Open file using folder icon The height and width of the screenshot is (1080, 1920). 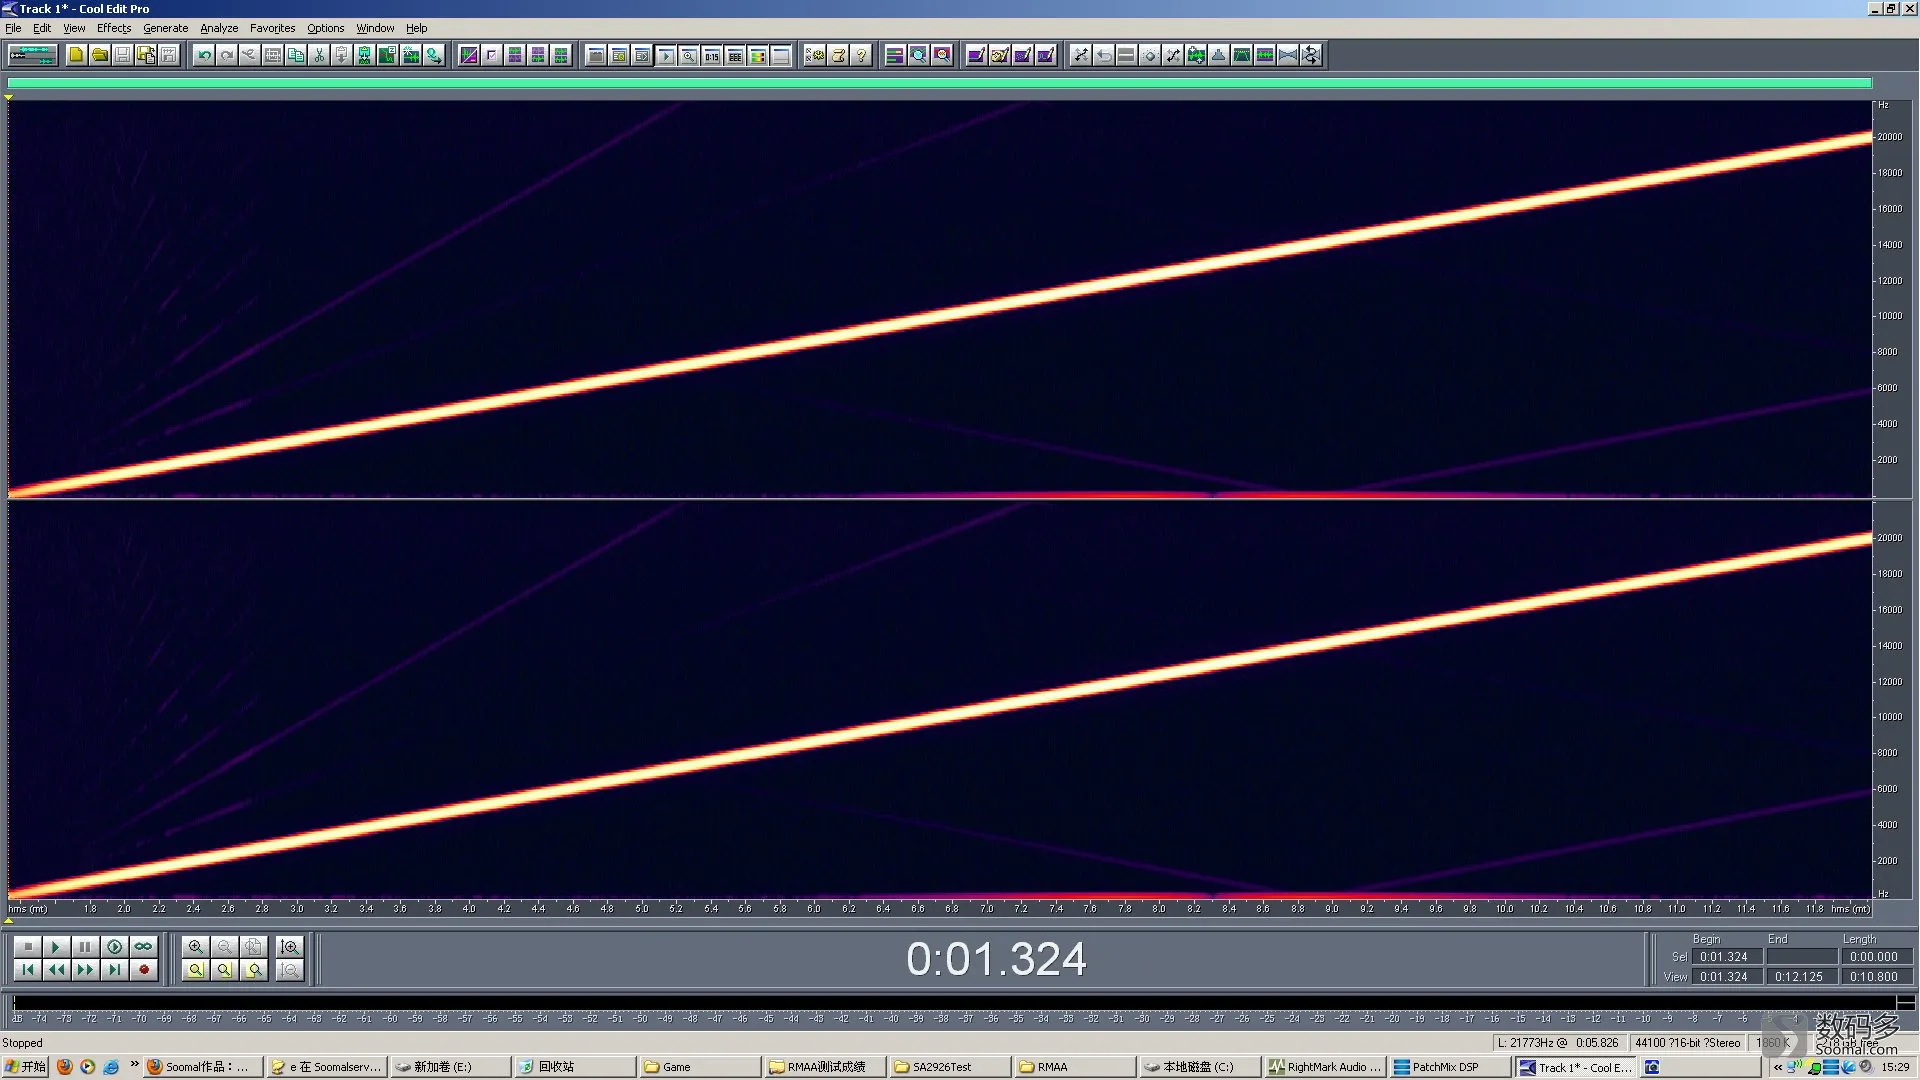click(99, 55)
